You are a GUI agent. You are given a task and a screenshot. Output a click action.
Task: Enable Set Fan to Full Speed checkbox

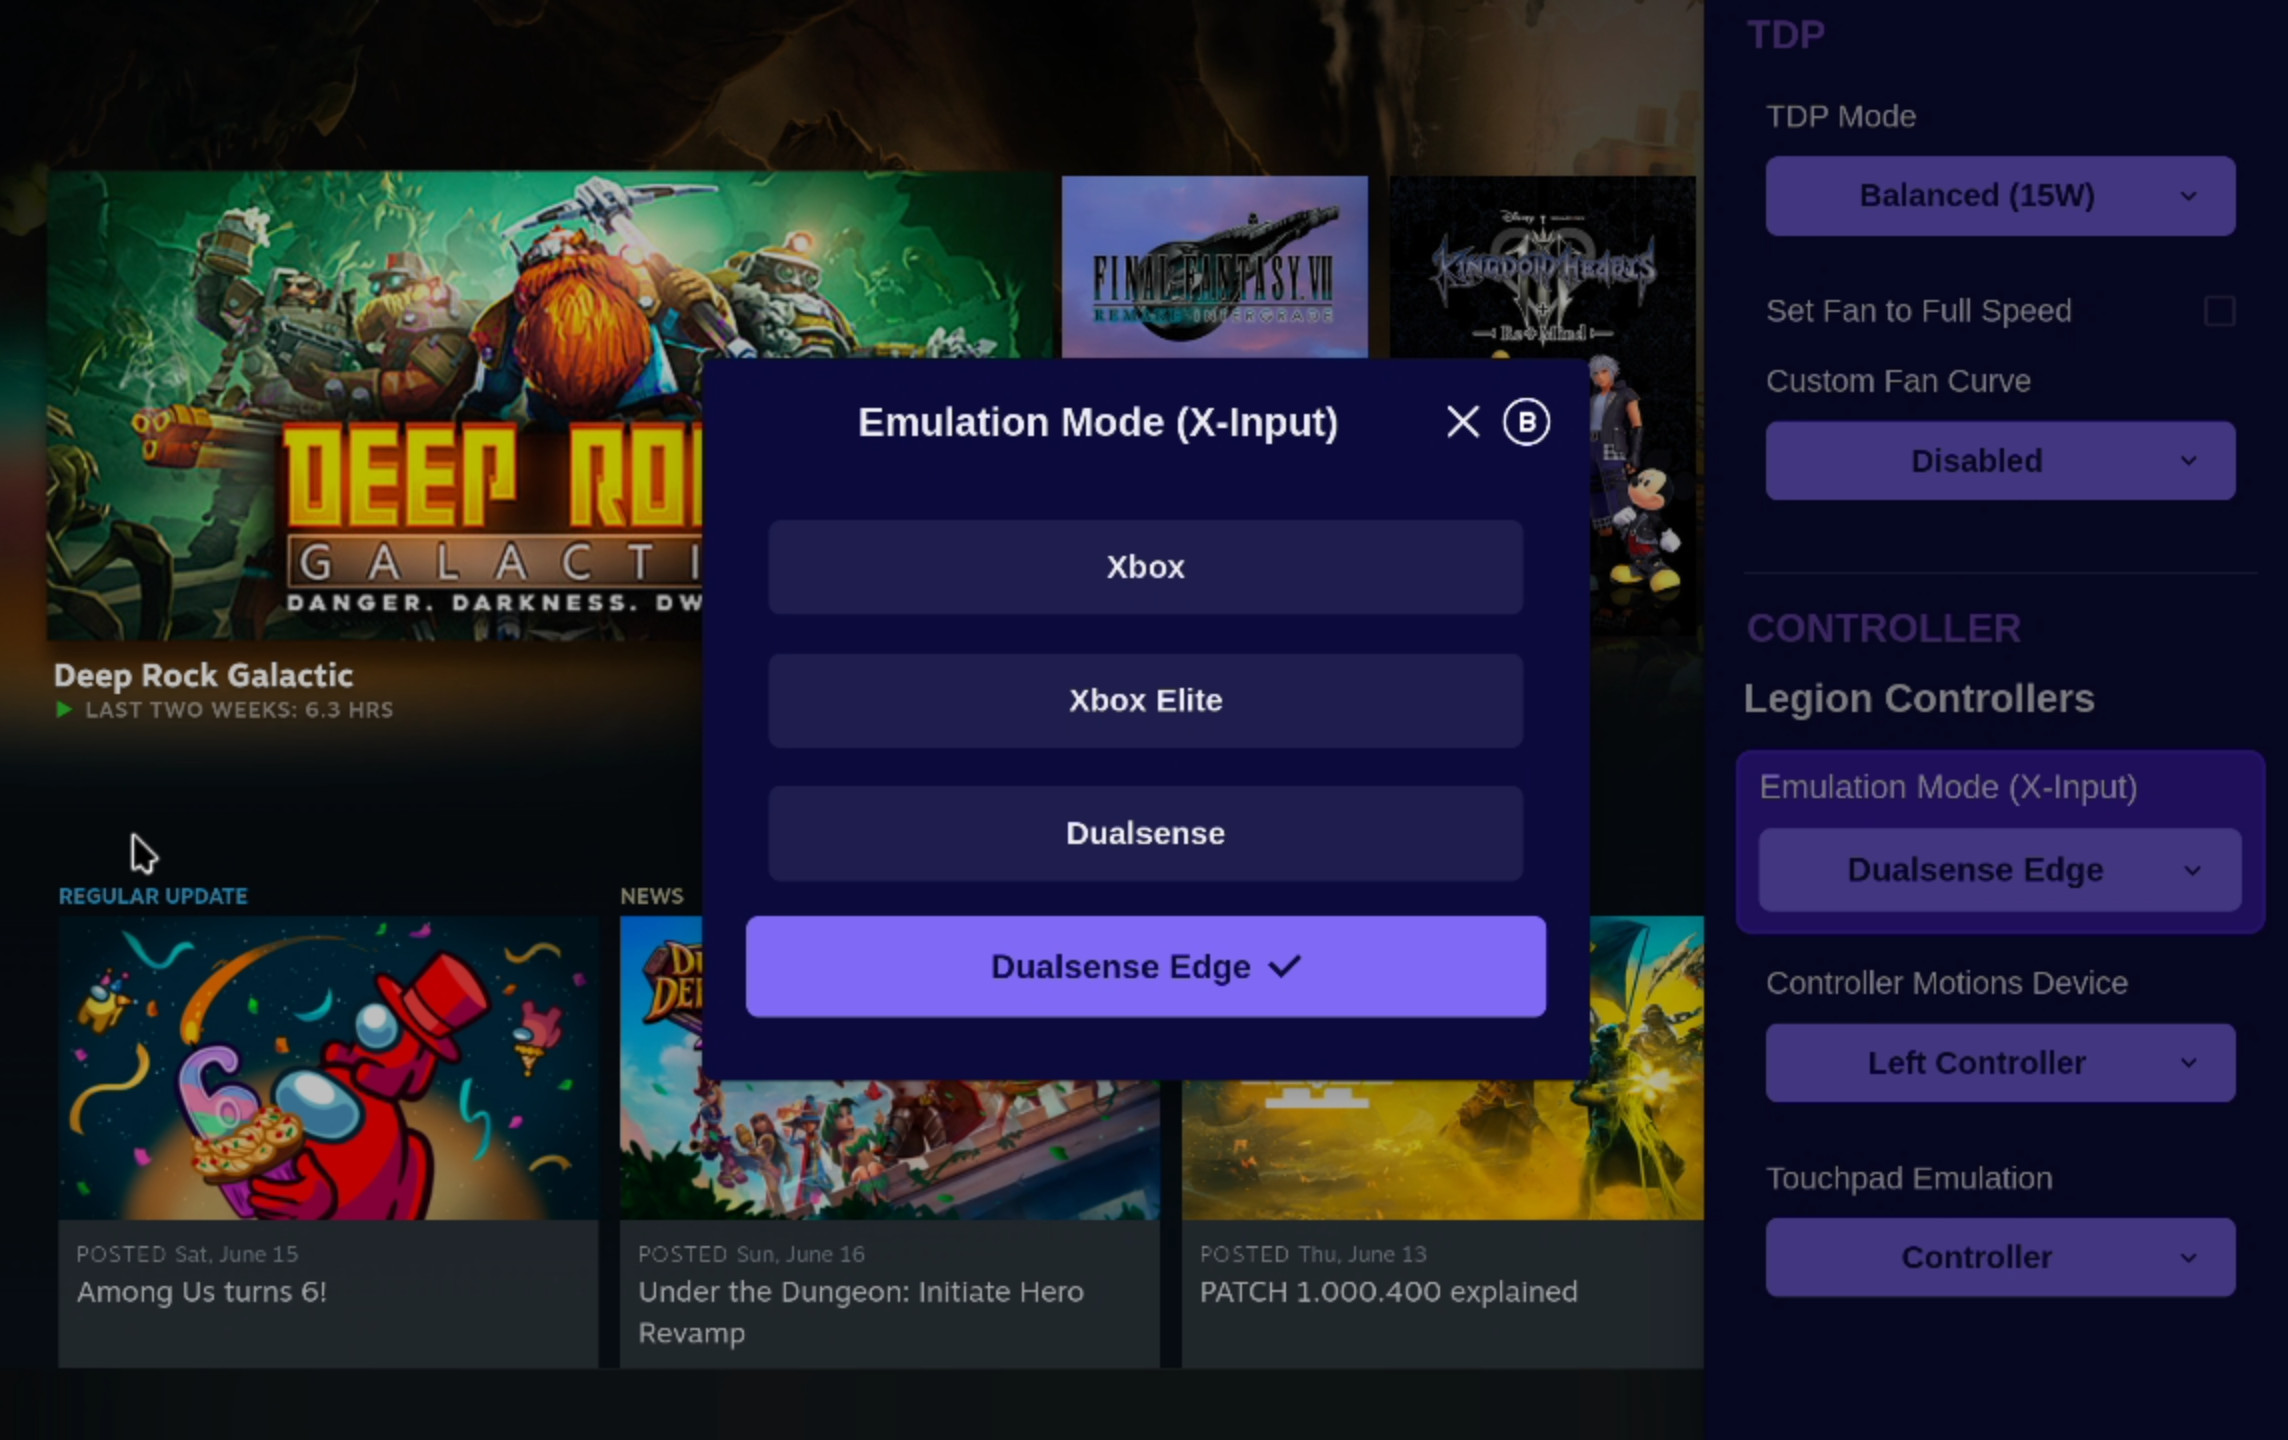coord(2219,311)
